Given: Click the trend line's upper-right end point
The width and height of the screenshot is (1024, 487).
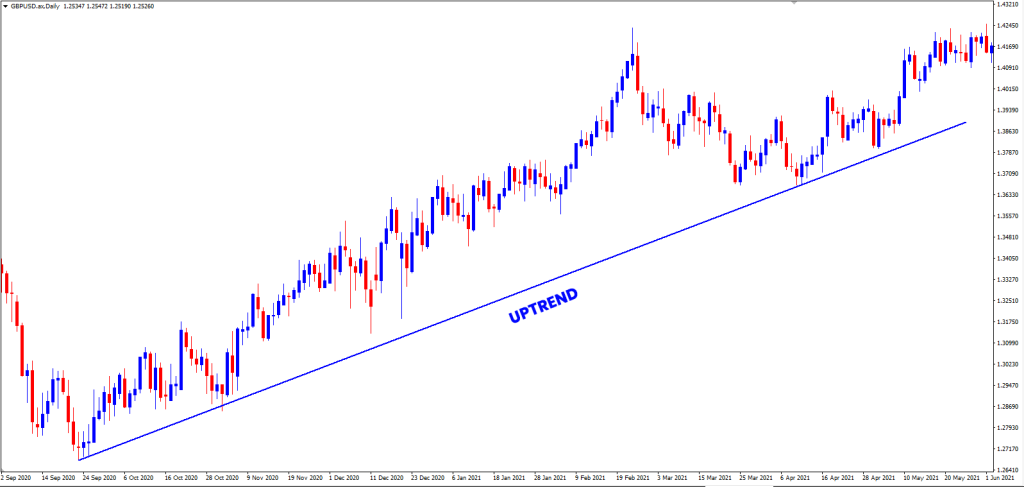Looking at the screenshot, I should pyautogui.click(x=966, y=122).
